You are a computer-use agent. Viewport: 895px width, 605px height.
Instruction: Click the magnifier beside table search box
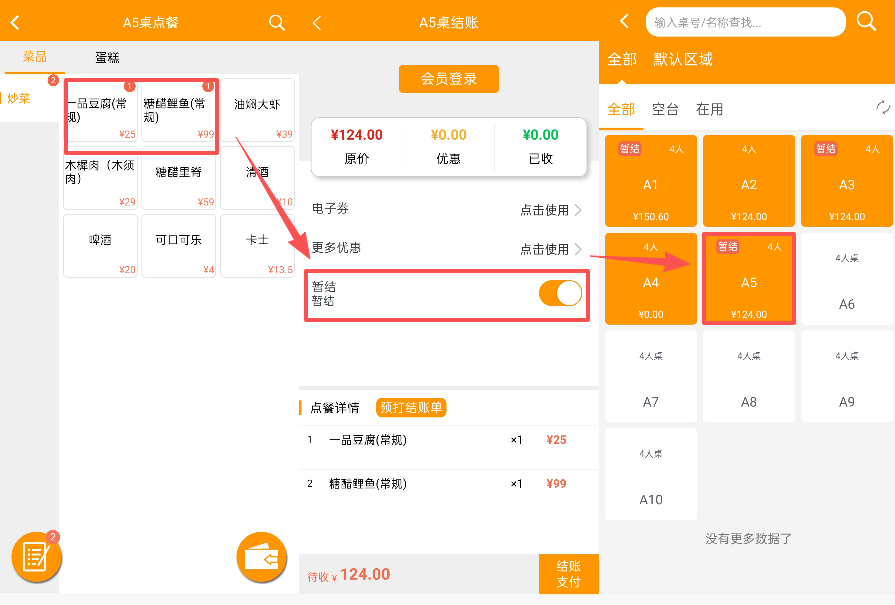(866, 21)
